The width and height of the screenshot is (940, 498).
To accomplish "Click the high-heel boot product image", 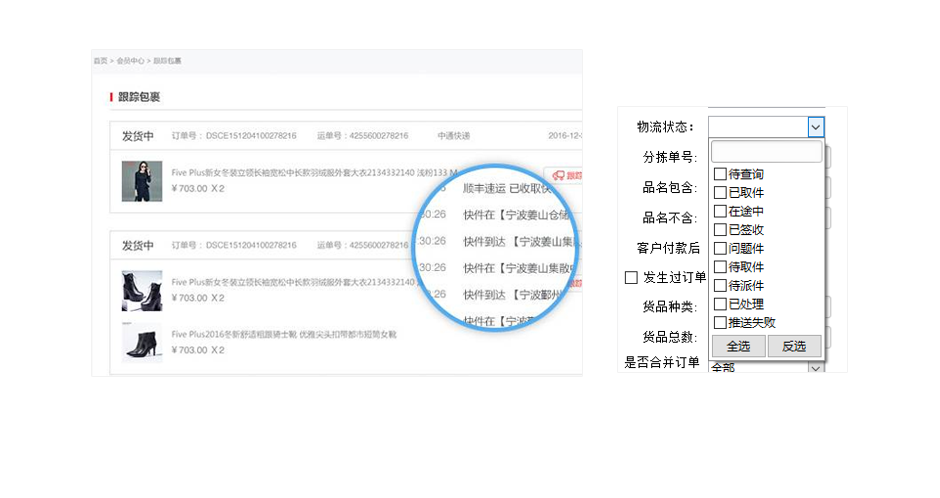I will 141,342.
